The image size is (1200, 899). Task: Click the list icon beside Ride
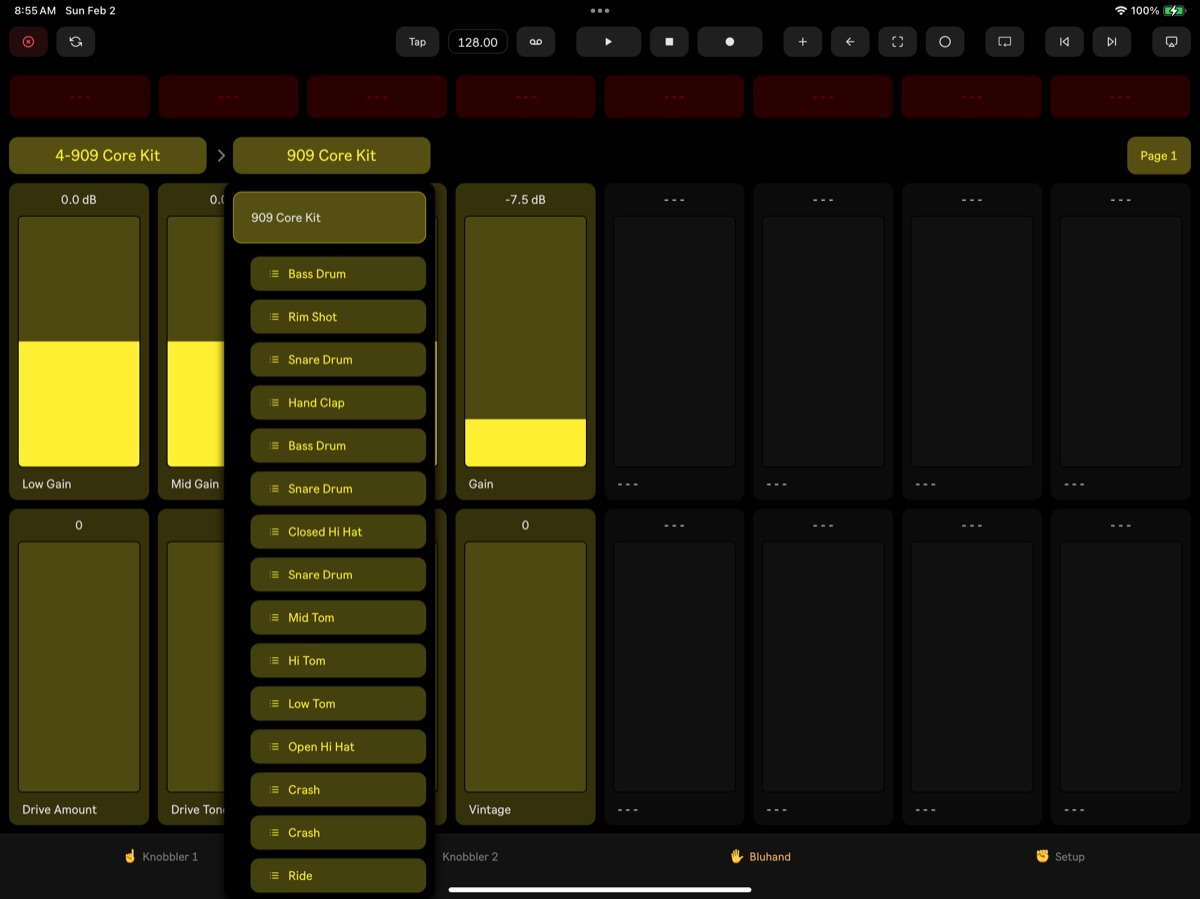(x=274, y=876)
